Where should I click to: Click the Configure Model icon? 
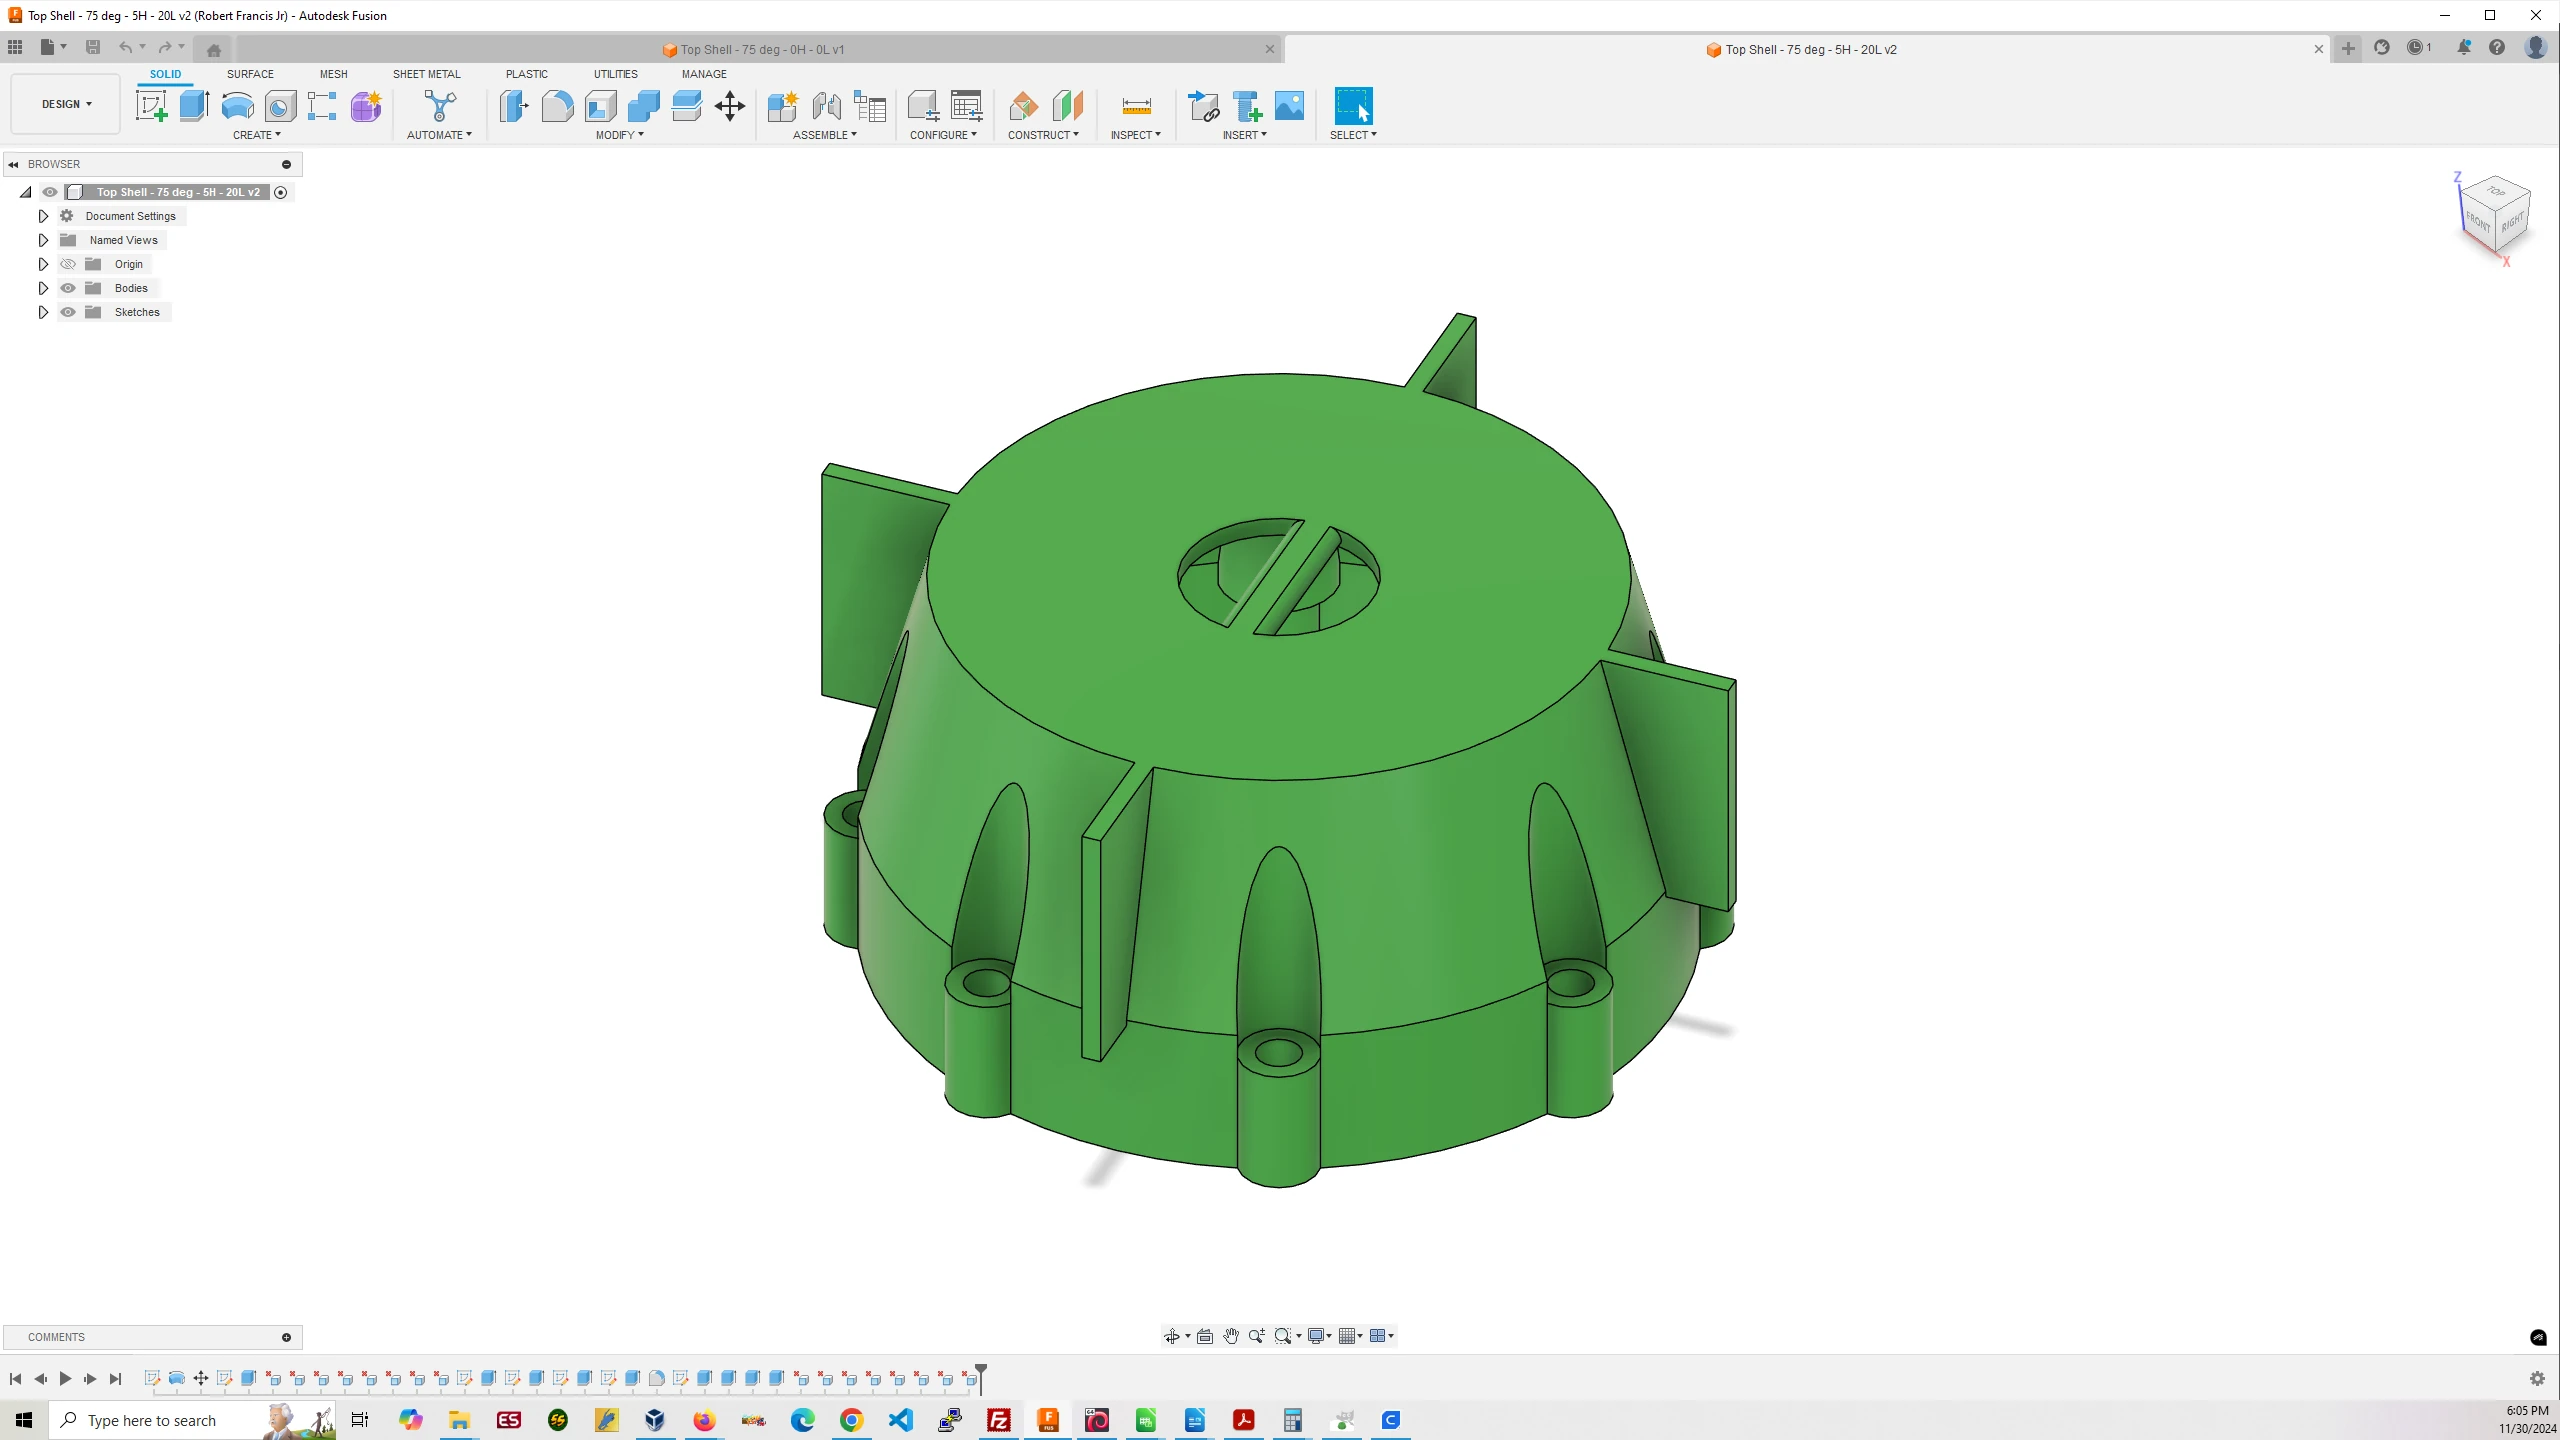pos(923,106)
